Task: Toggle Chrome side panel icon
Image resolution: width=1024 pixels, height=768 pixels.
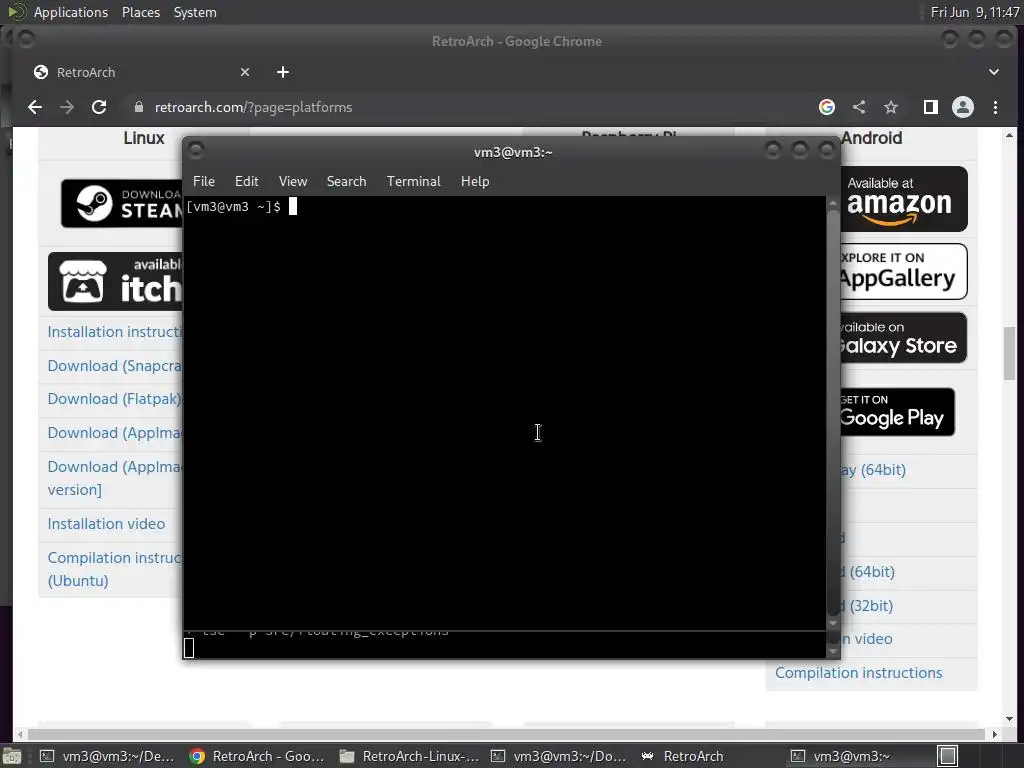Action: pyautogui.click(x=931, y=107)
